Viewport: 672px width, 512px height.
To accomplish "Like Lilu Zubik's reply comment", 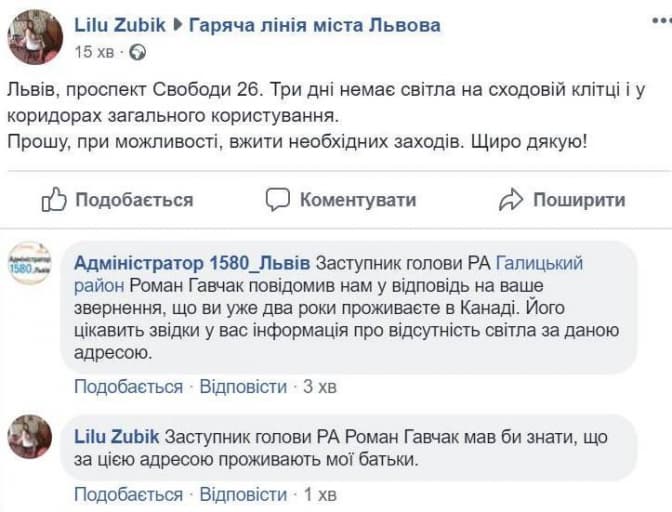I will click(128, 494).
